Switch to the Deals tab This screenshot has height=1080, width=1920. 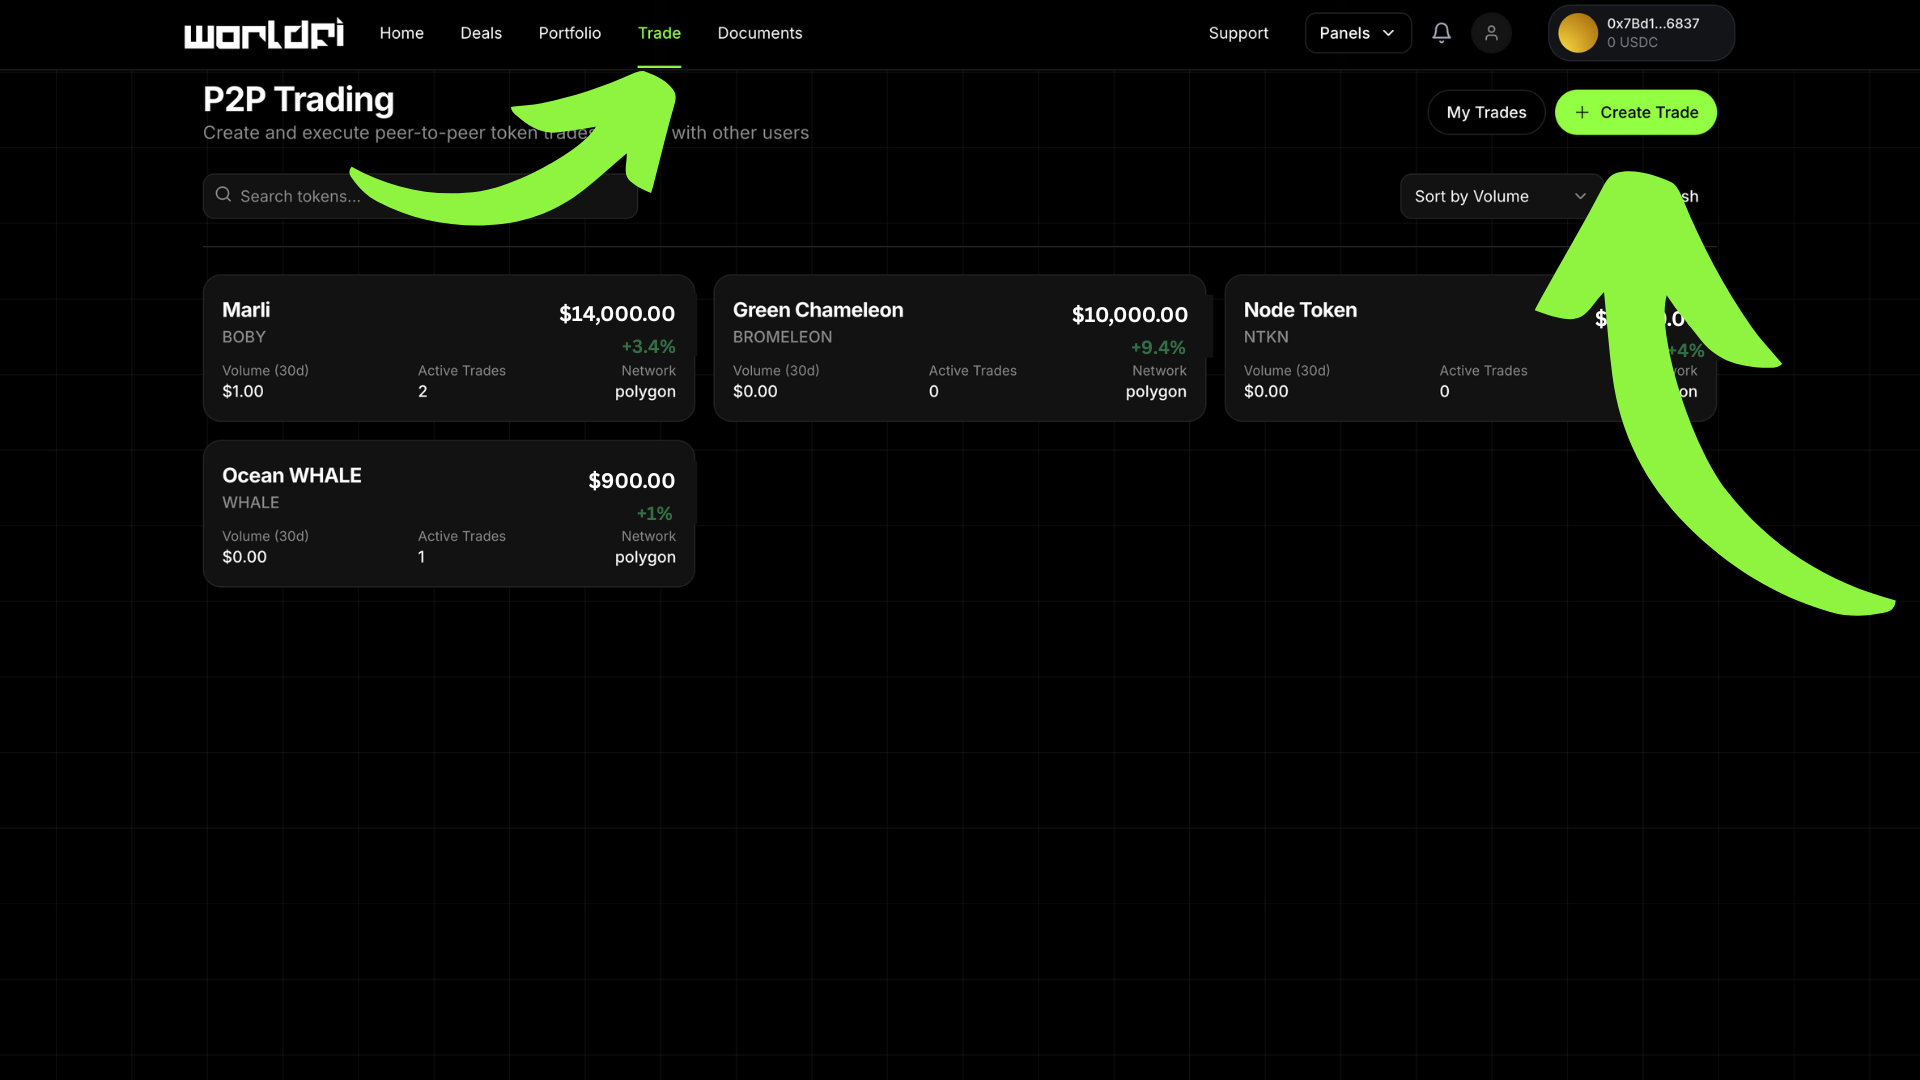pos(481,33)
